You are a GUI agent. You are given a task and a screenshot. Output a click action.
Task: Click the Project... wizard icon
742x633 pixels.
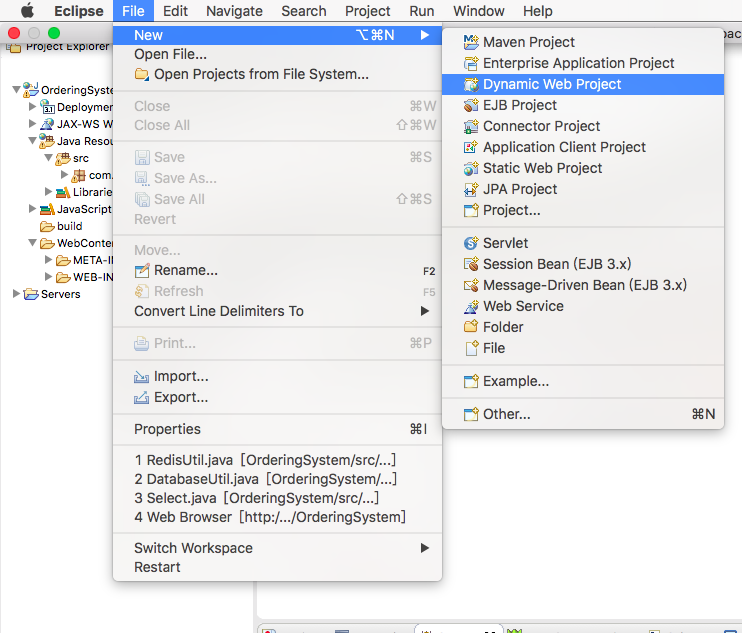(471, 210)
